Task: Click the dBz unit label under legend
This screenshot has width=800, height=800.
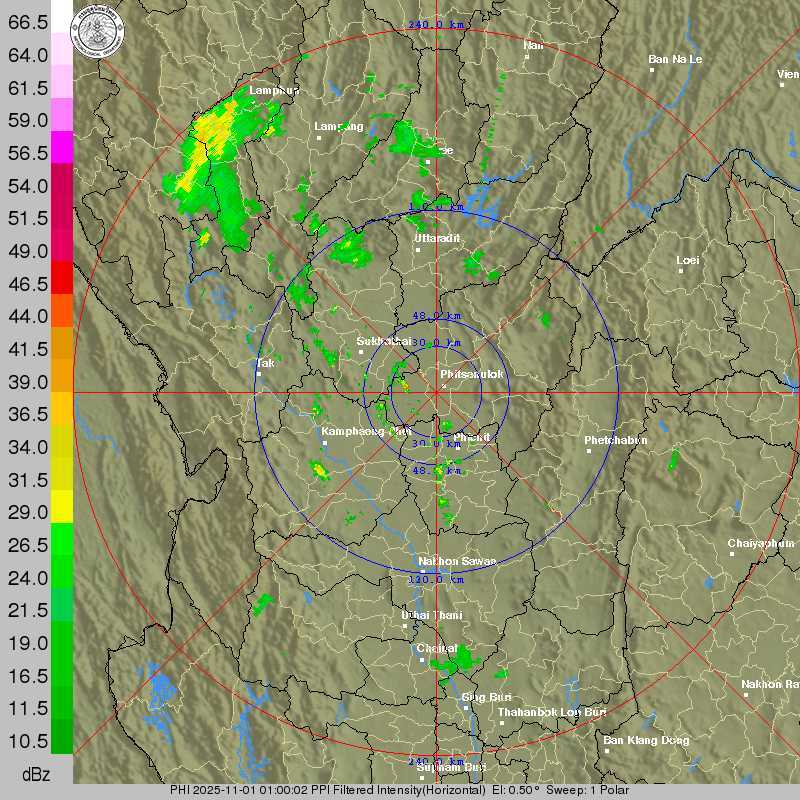Action: 36,775
